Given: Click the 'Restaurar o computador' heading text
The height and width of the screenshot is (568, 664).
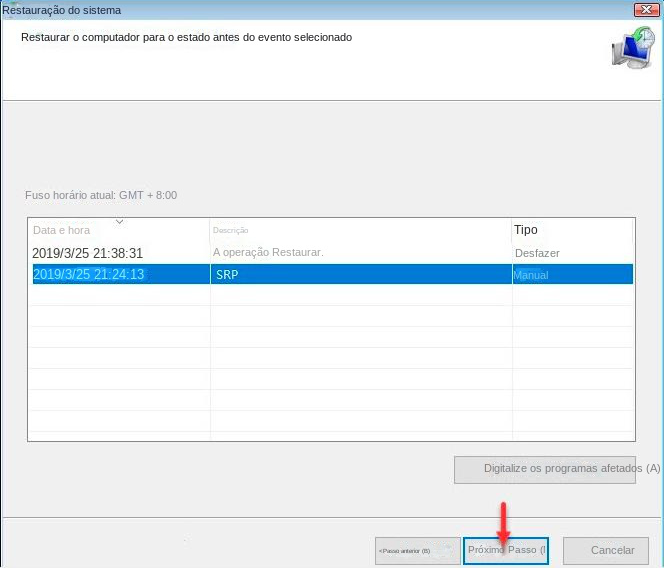Looking at the screenshot, I should 186,37.
